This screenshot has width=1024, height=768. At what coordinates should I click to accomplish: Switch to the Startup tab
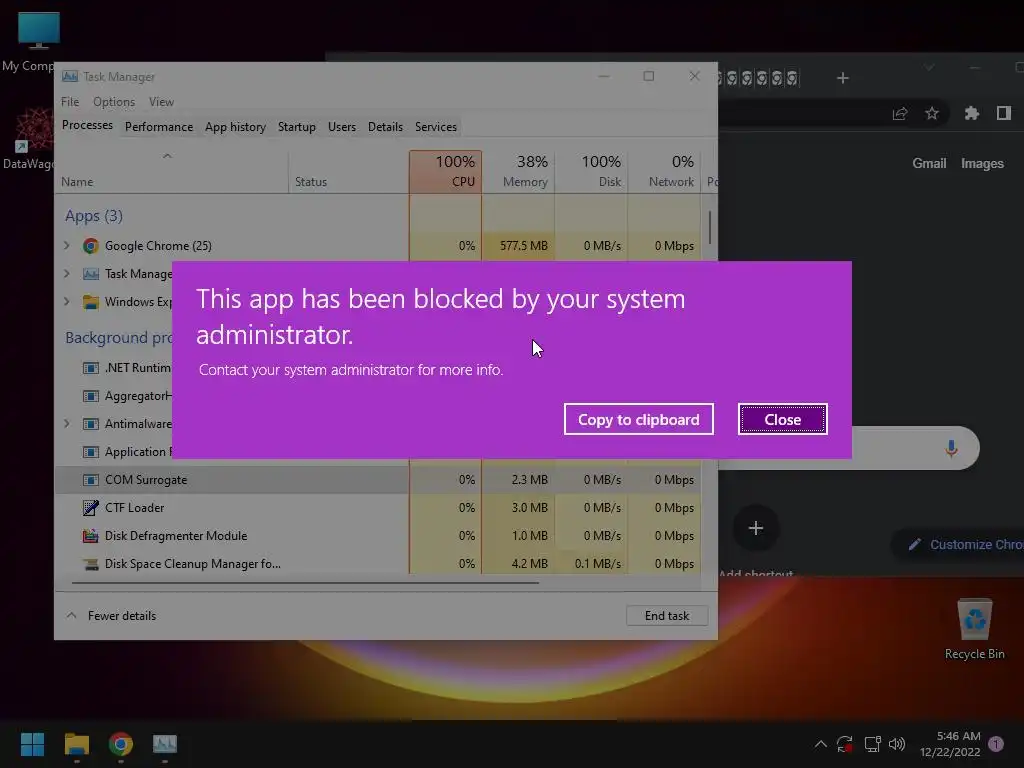296,127
